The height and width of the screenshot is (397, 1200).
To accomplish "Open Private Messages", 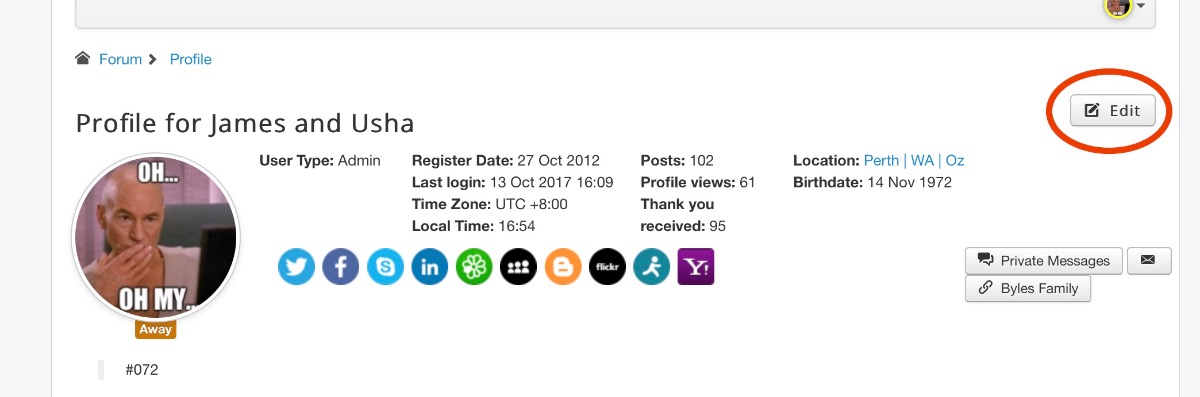I will pyautogui.click(x=1044, y=260).
